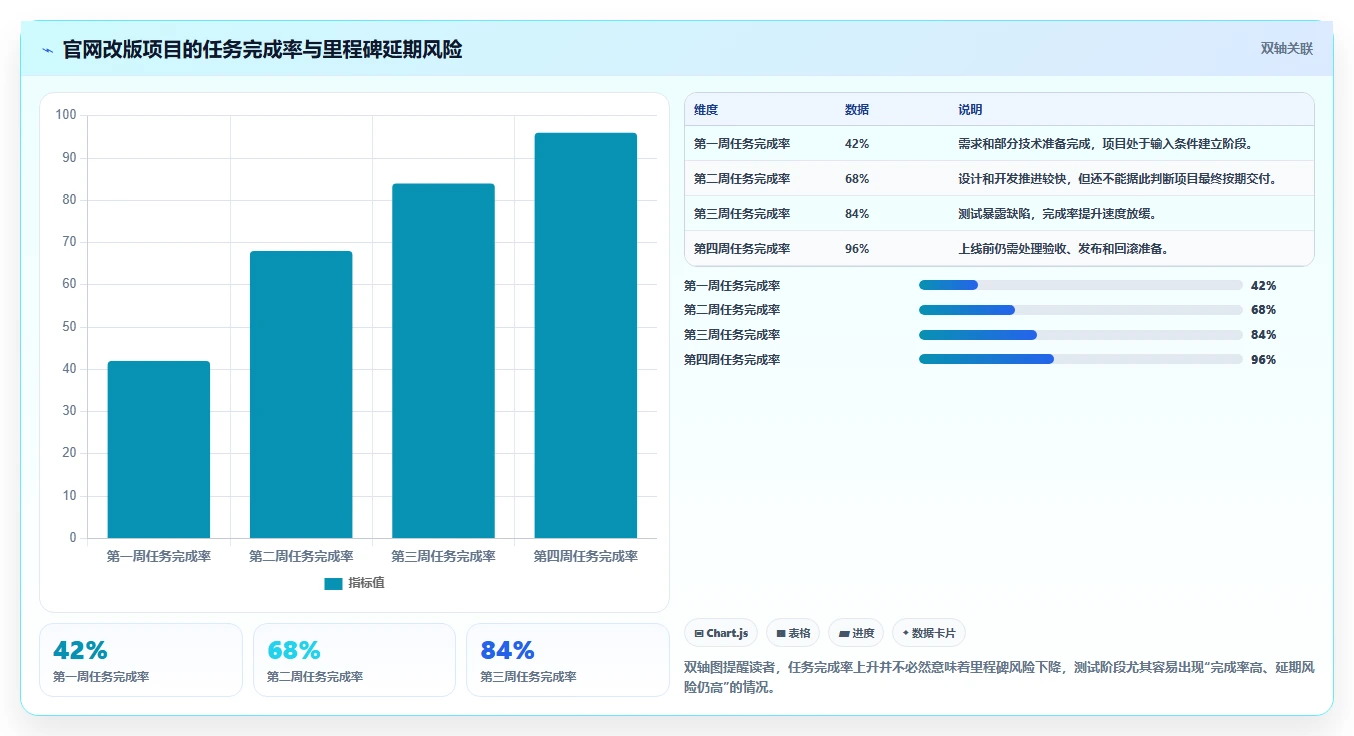Click the 96% value in the table

click(857, 249)
